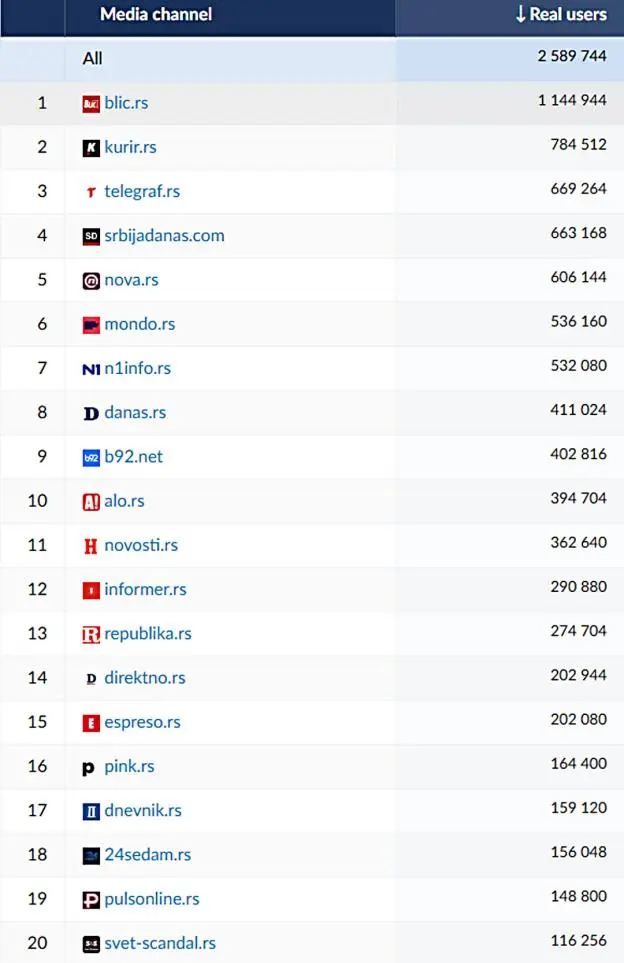624x963 pixels.
Task: Open the danas.rs link
Action: [x=135, y=412]
